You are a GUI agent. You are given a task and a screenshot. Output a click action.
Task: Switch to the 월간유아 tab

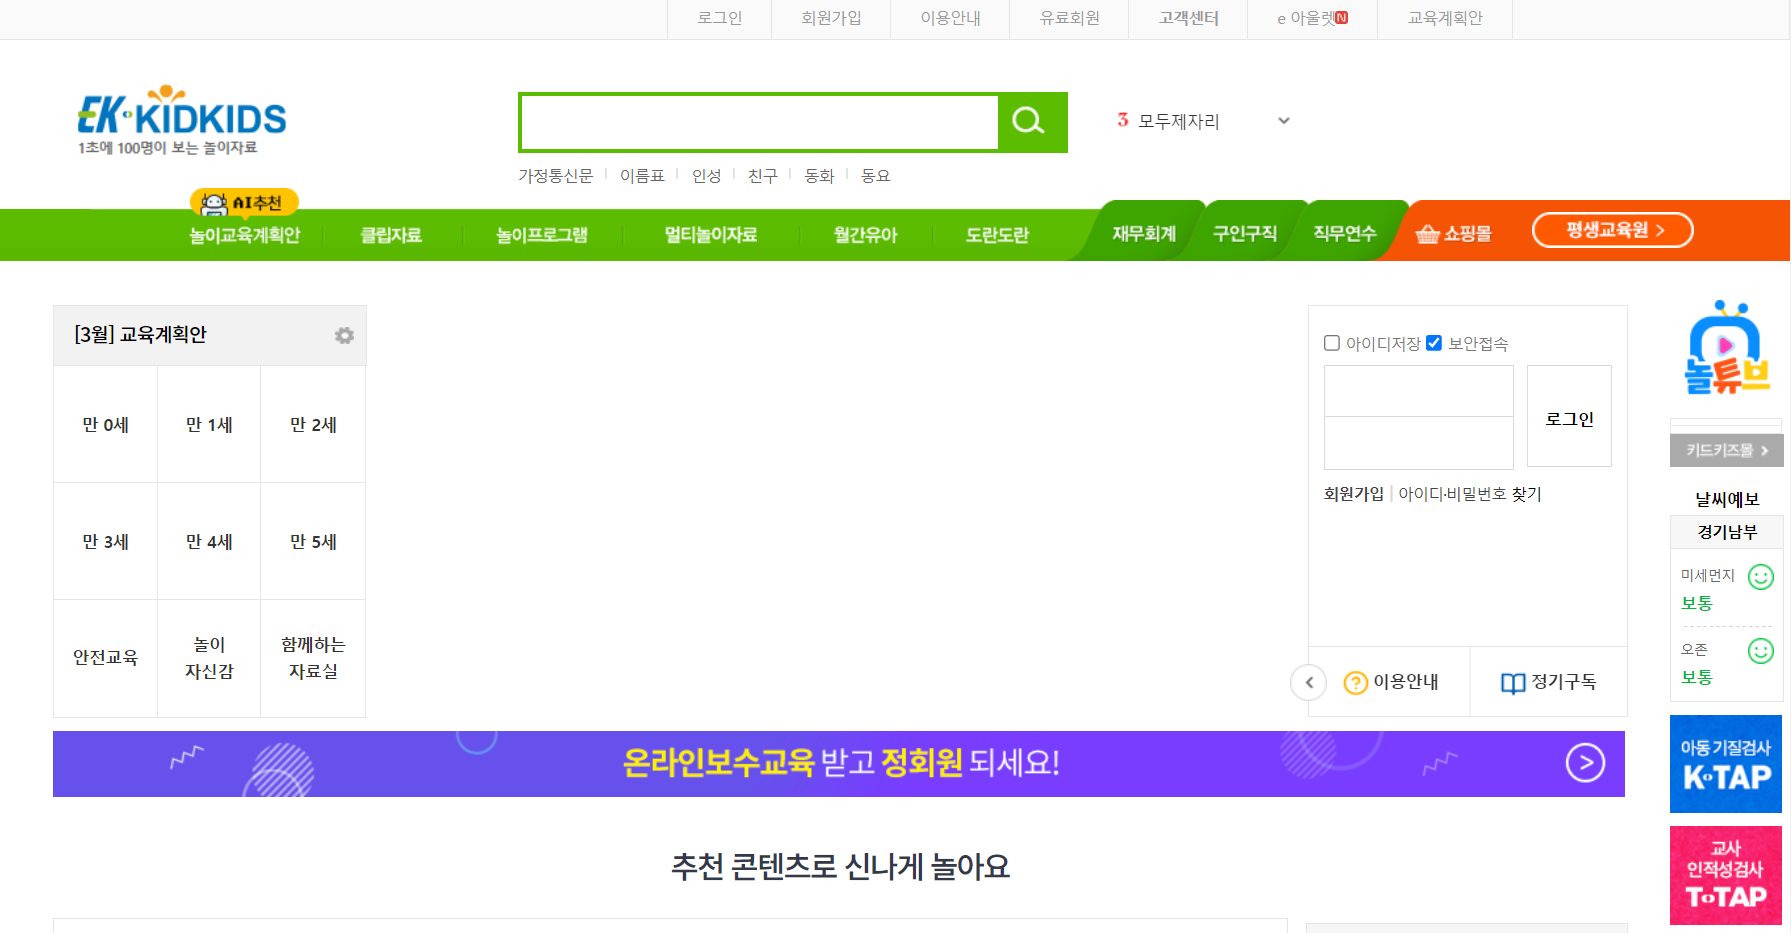pos(864,235)
